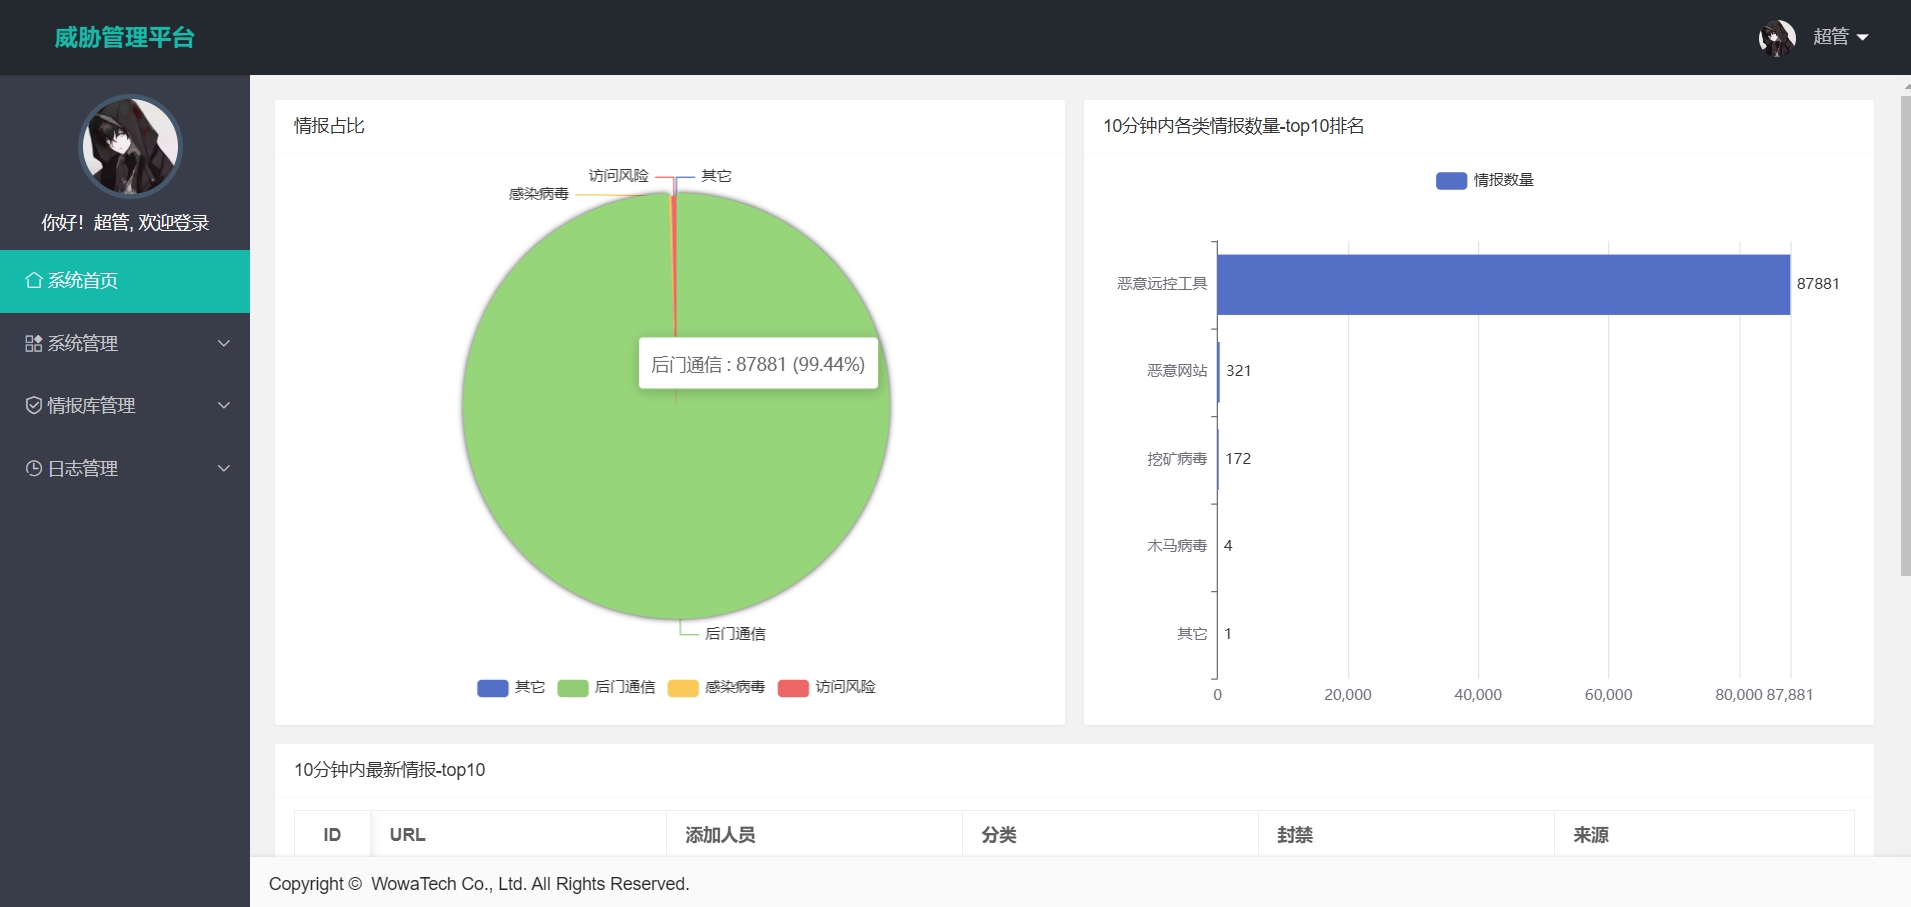Click the 感染病毒 pie slice label
Image resolution: width=1911 pixels, height=907 pixels.
[538, 194]
